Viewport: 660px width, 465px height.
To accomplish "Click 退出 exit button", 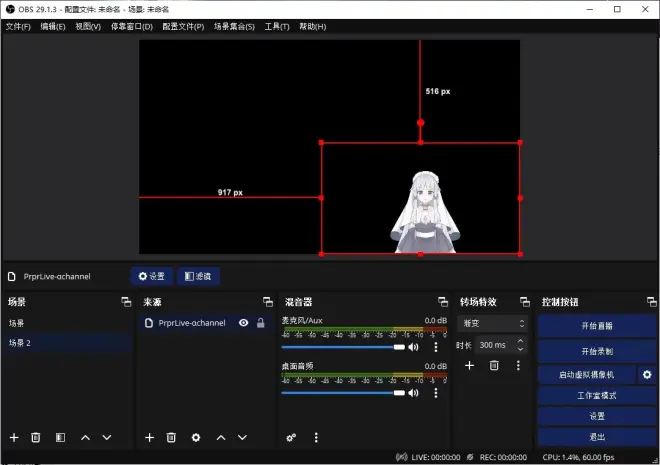I will 597,437.
